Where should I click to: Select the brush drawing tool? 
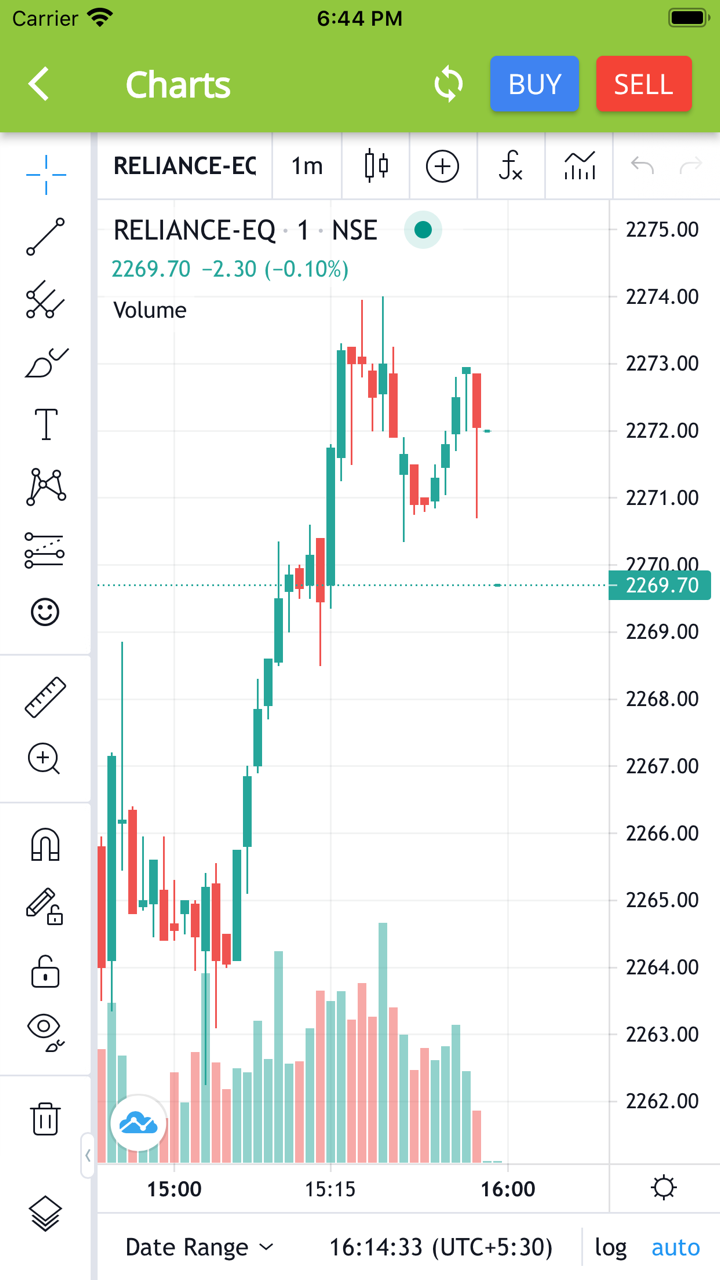click(46, 363)
